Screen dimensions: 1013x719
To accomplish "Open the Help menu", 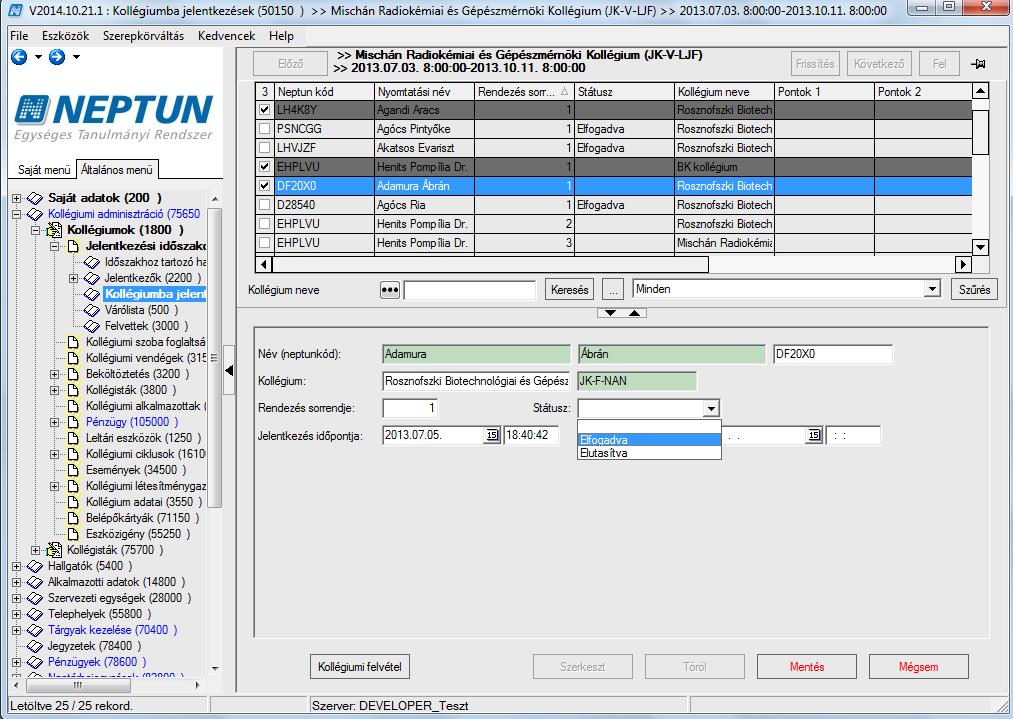I will pos(281,36).
